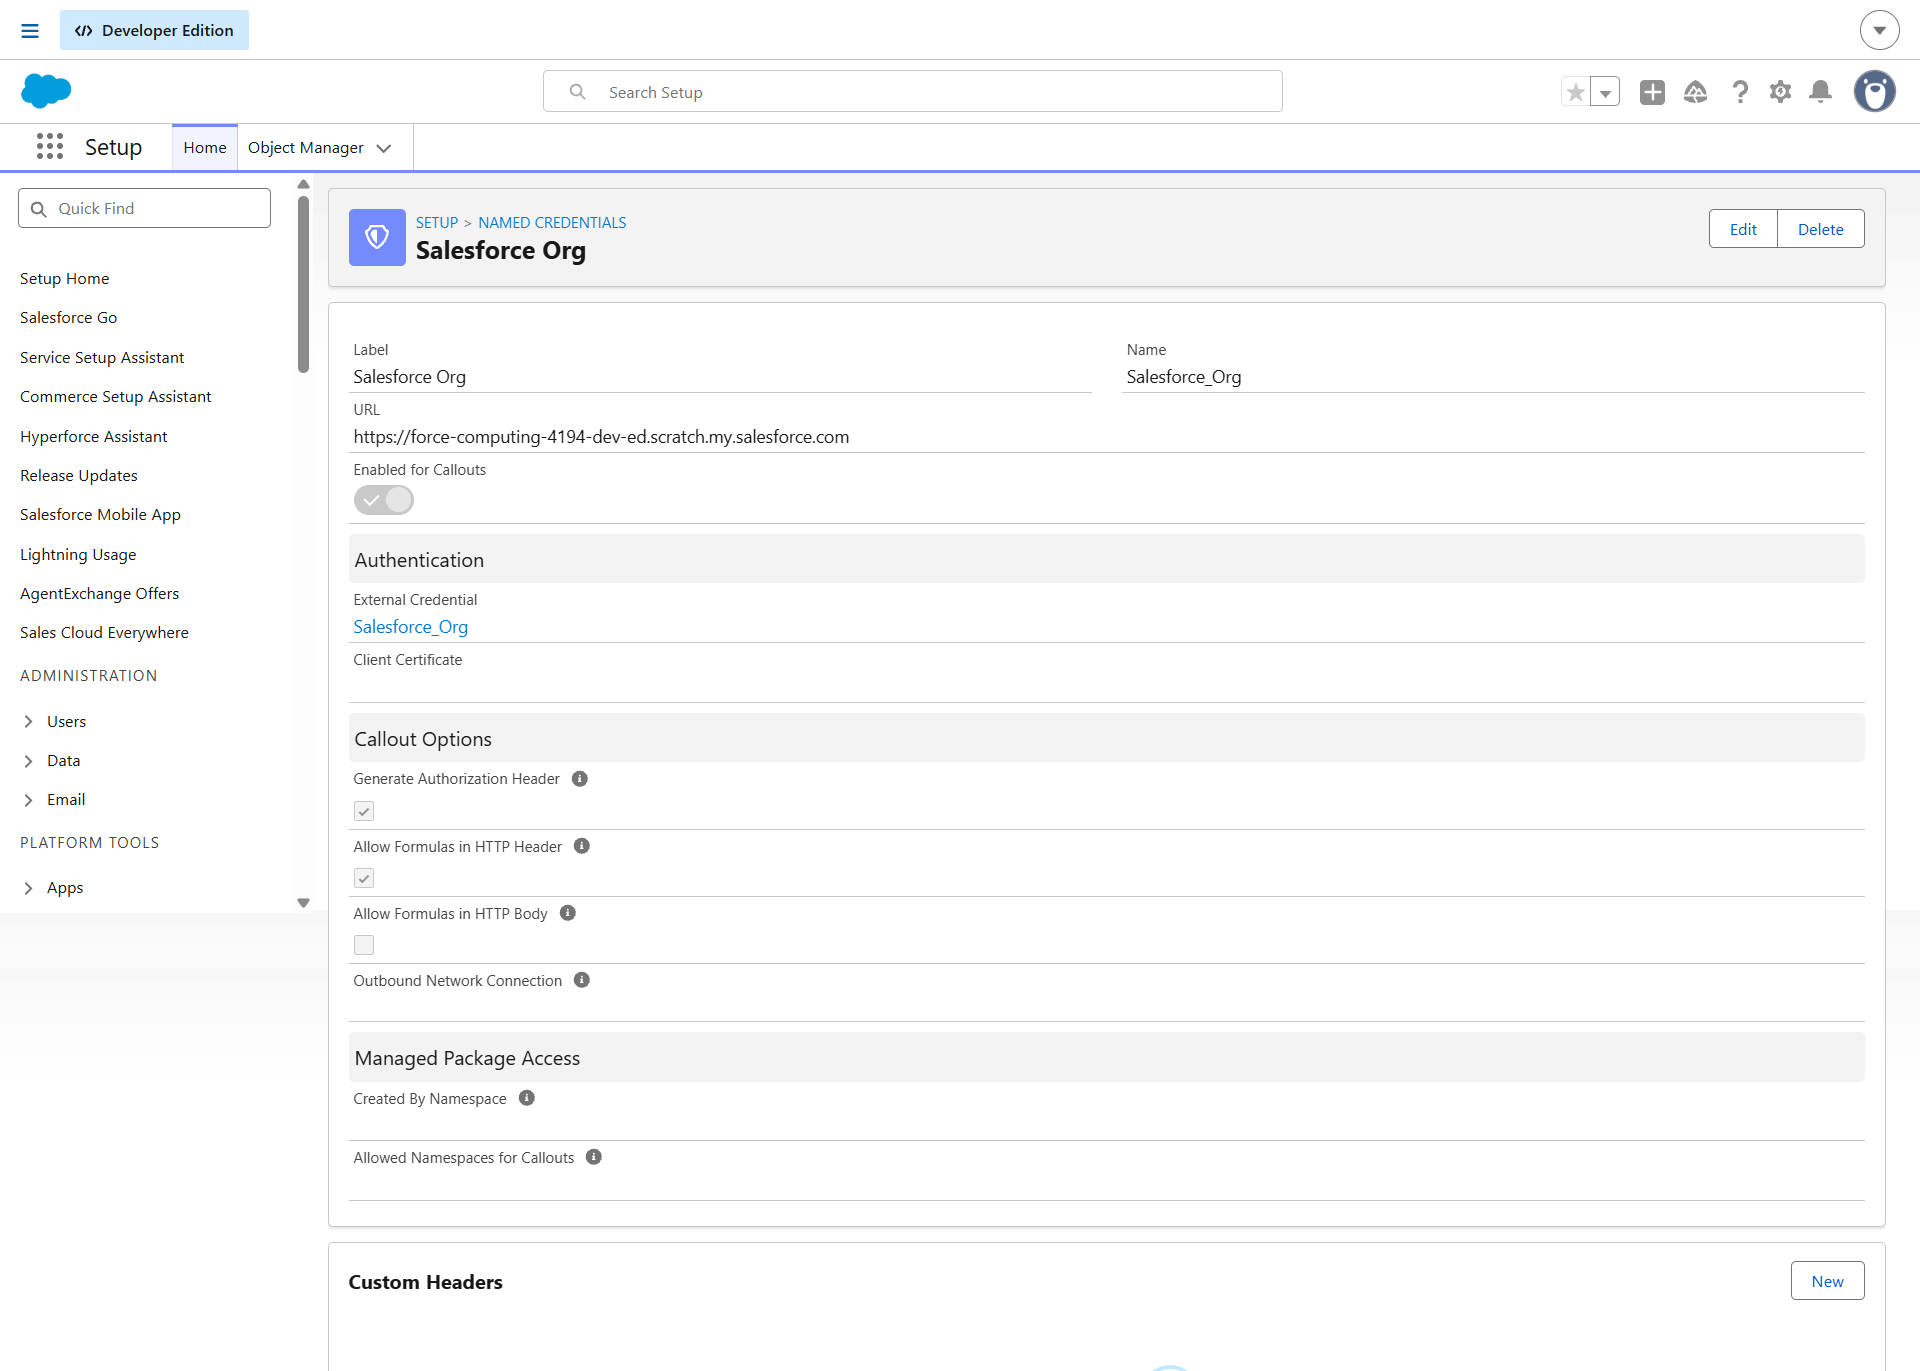Open Commerce Setup Assistant
Viewport: 1920px width, 1371px height.
pyautogui.click(x=116, y=396)
